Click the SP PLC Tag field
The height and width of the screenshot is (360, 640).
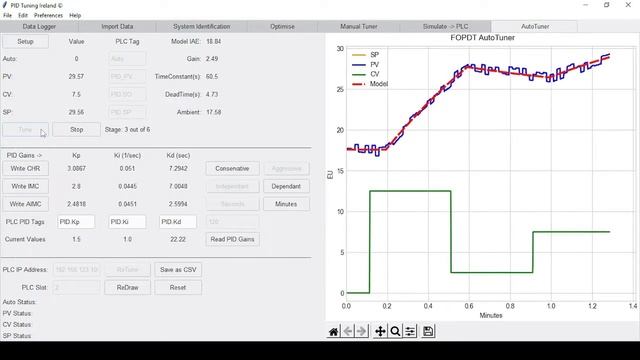[127, 112]
